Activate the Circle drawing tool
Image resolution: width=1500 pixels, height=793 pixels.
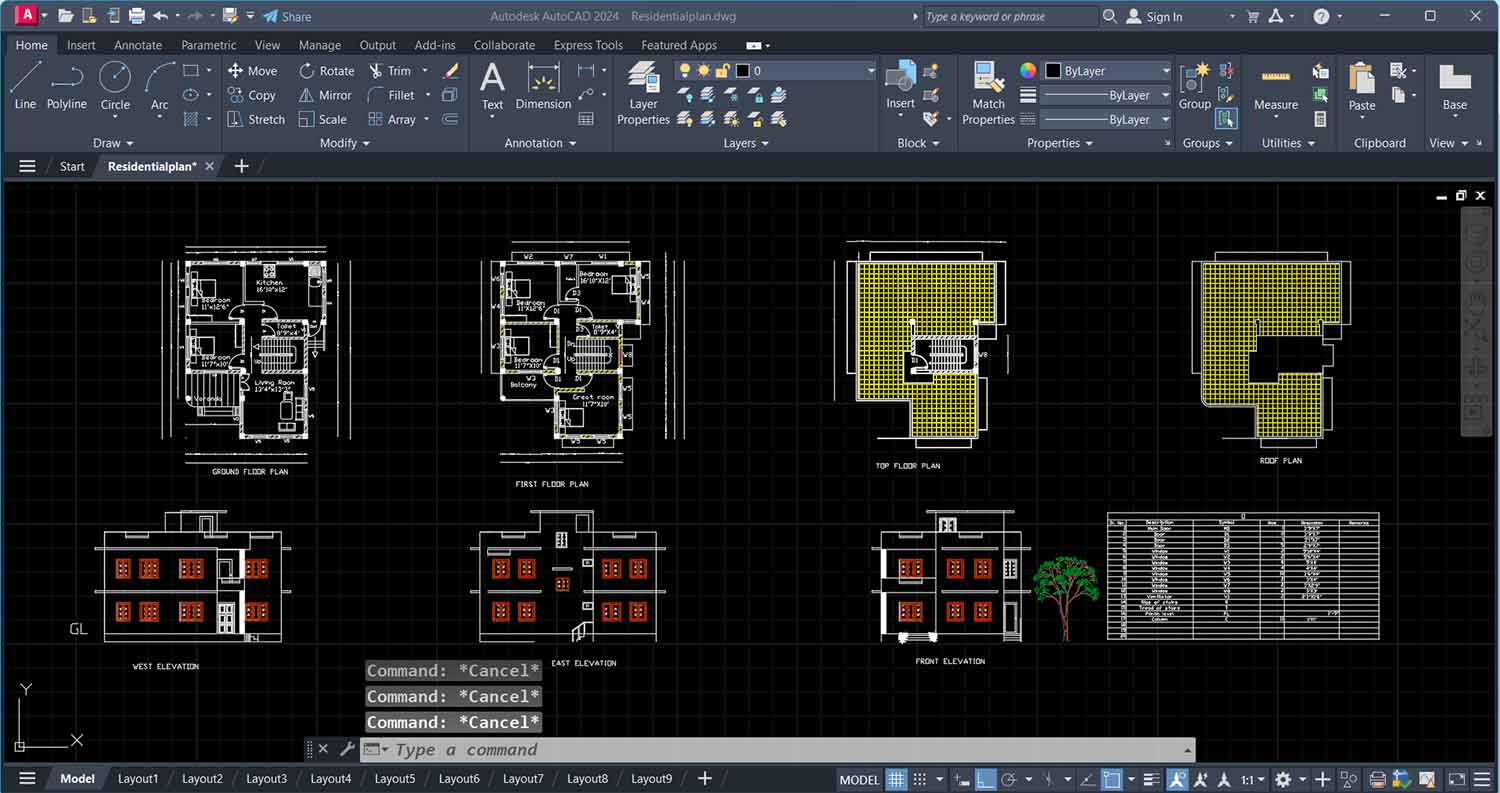point(114,88)
